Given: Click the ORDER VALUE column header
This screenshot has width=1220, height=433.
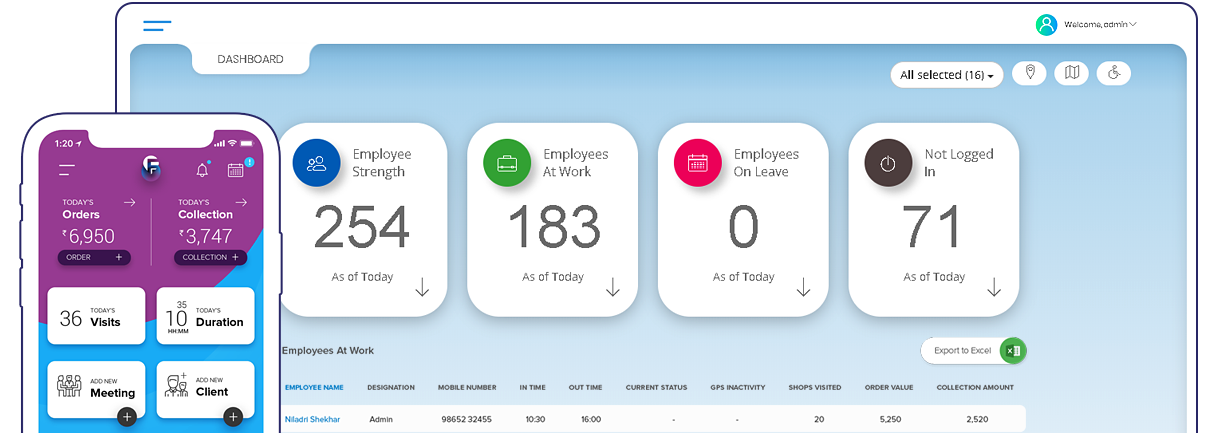Looking at the screenshot, I should [889, 387].
